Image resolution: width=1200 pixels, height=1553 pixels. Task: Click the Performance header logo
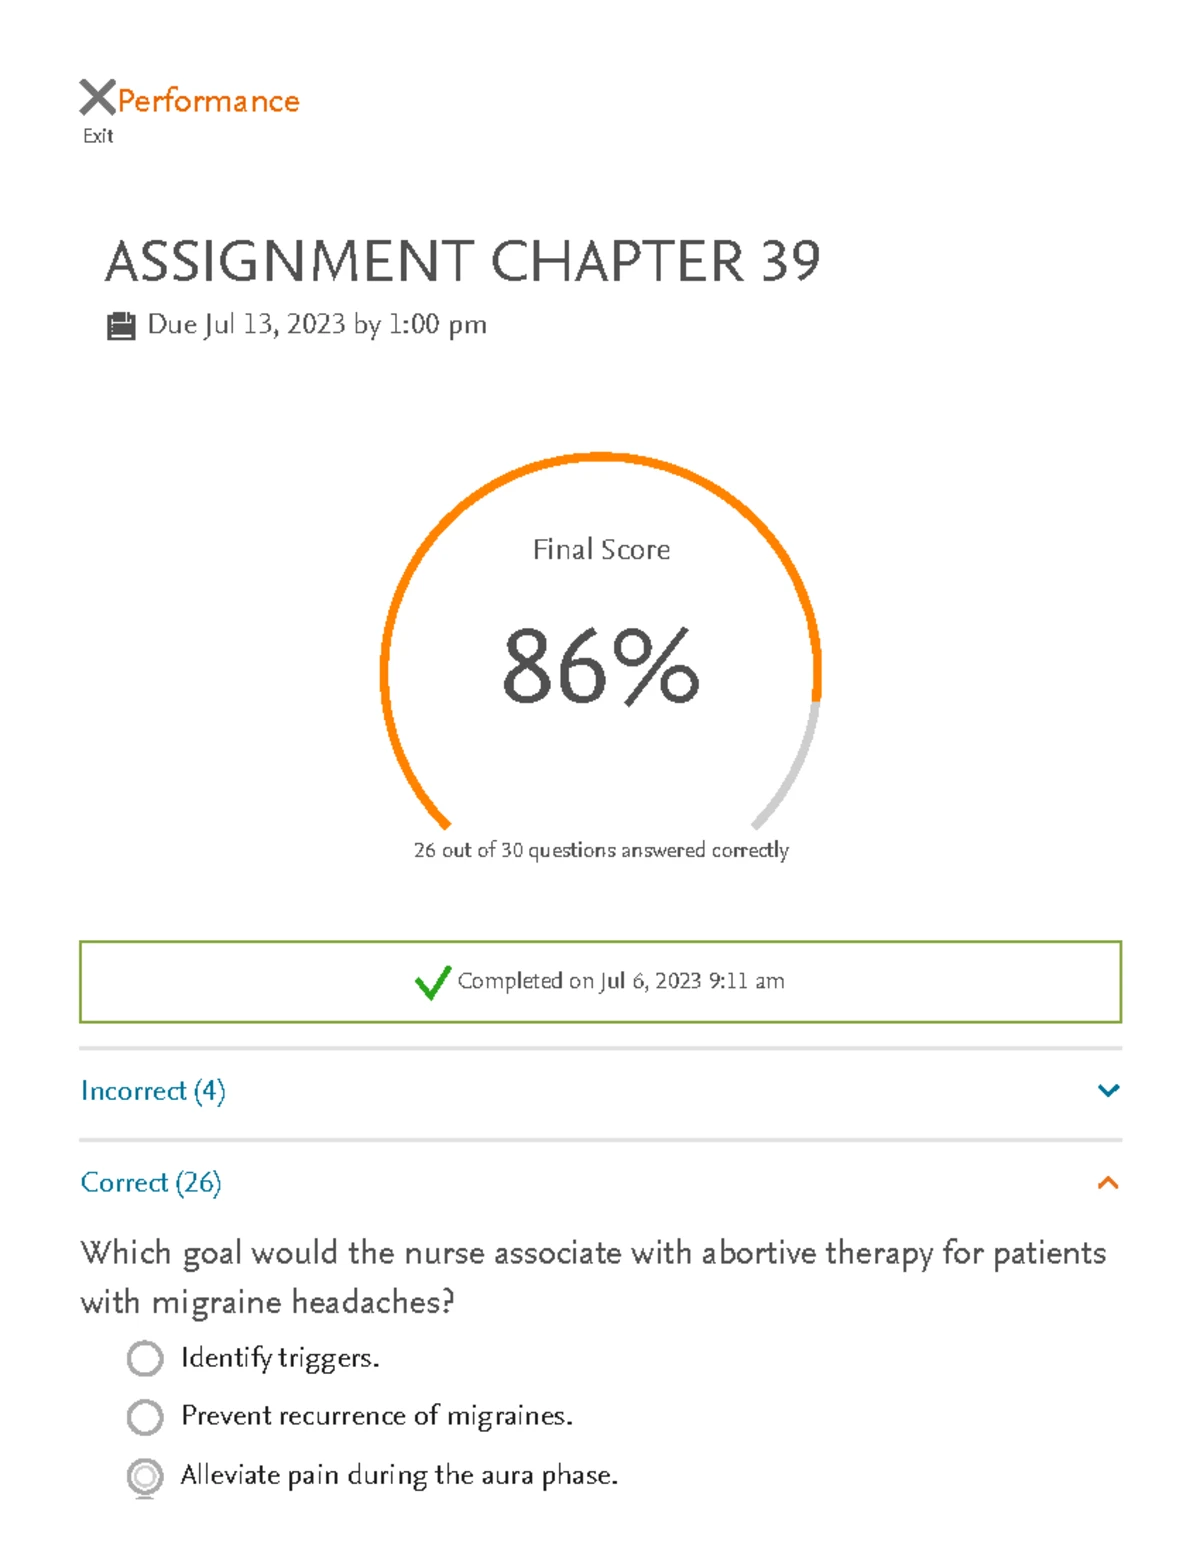coord(206,100)
